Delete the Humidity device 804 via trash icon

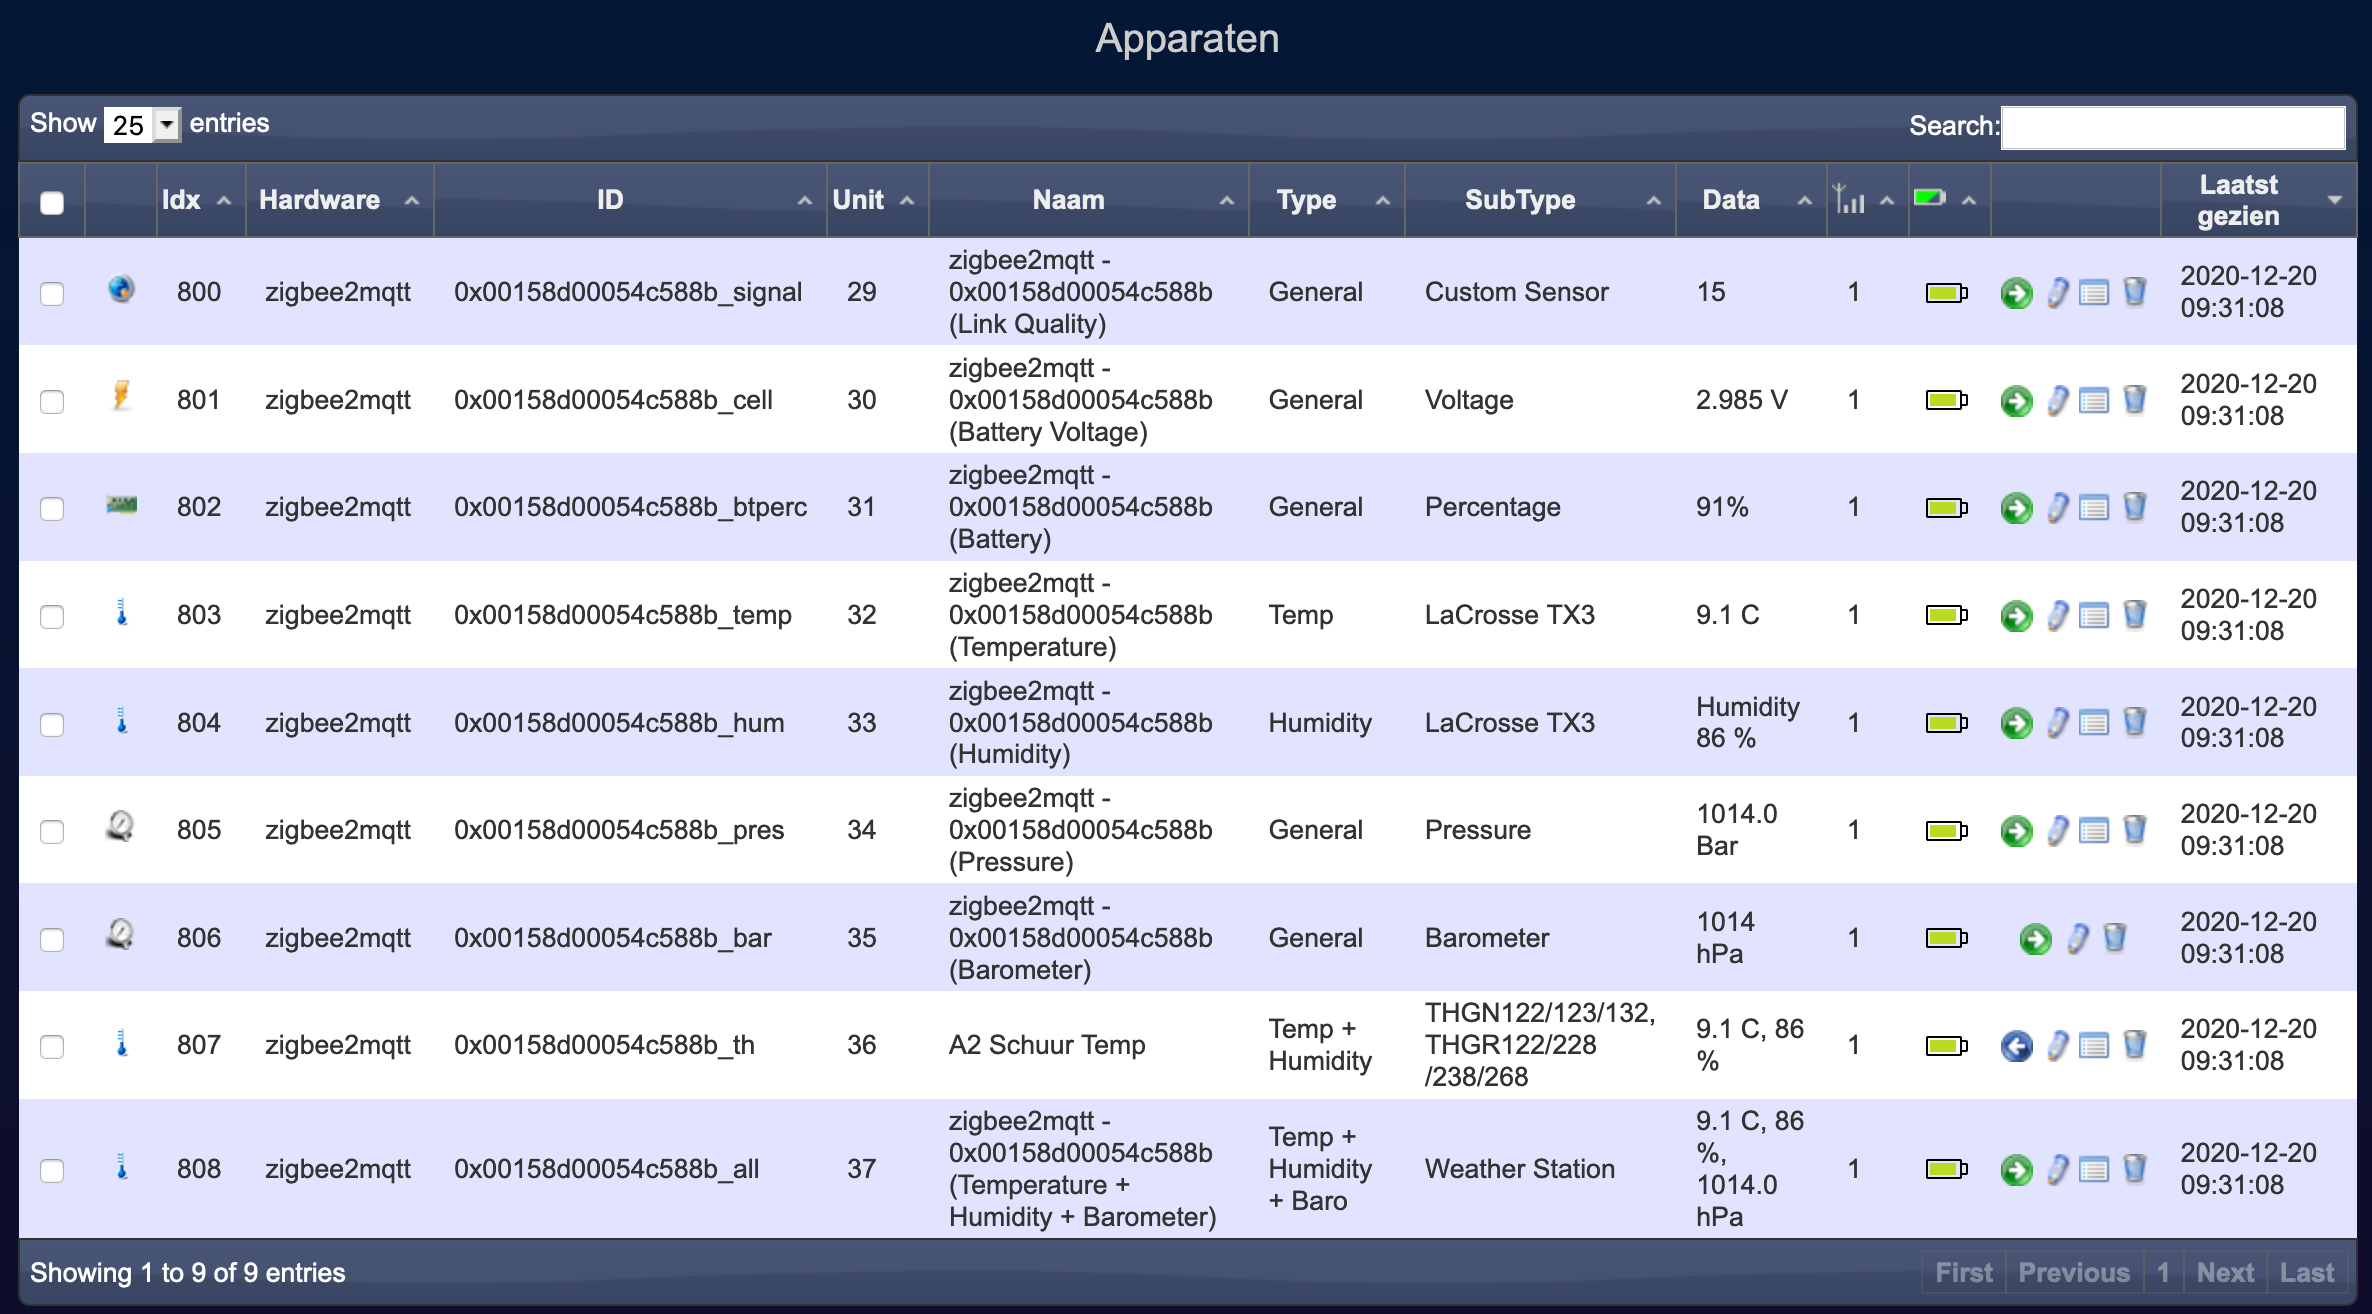tap(2135, 722)
